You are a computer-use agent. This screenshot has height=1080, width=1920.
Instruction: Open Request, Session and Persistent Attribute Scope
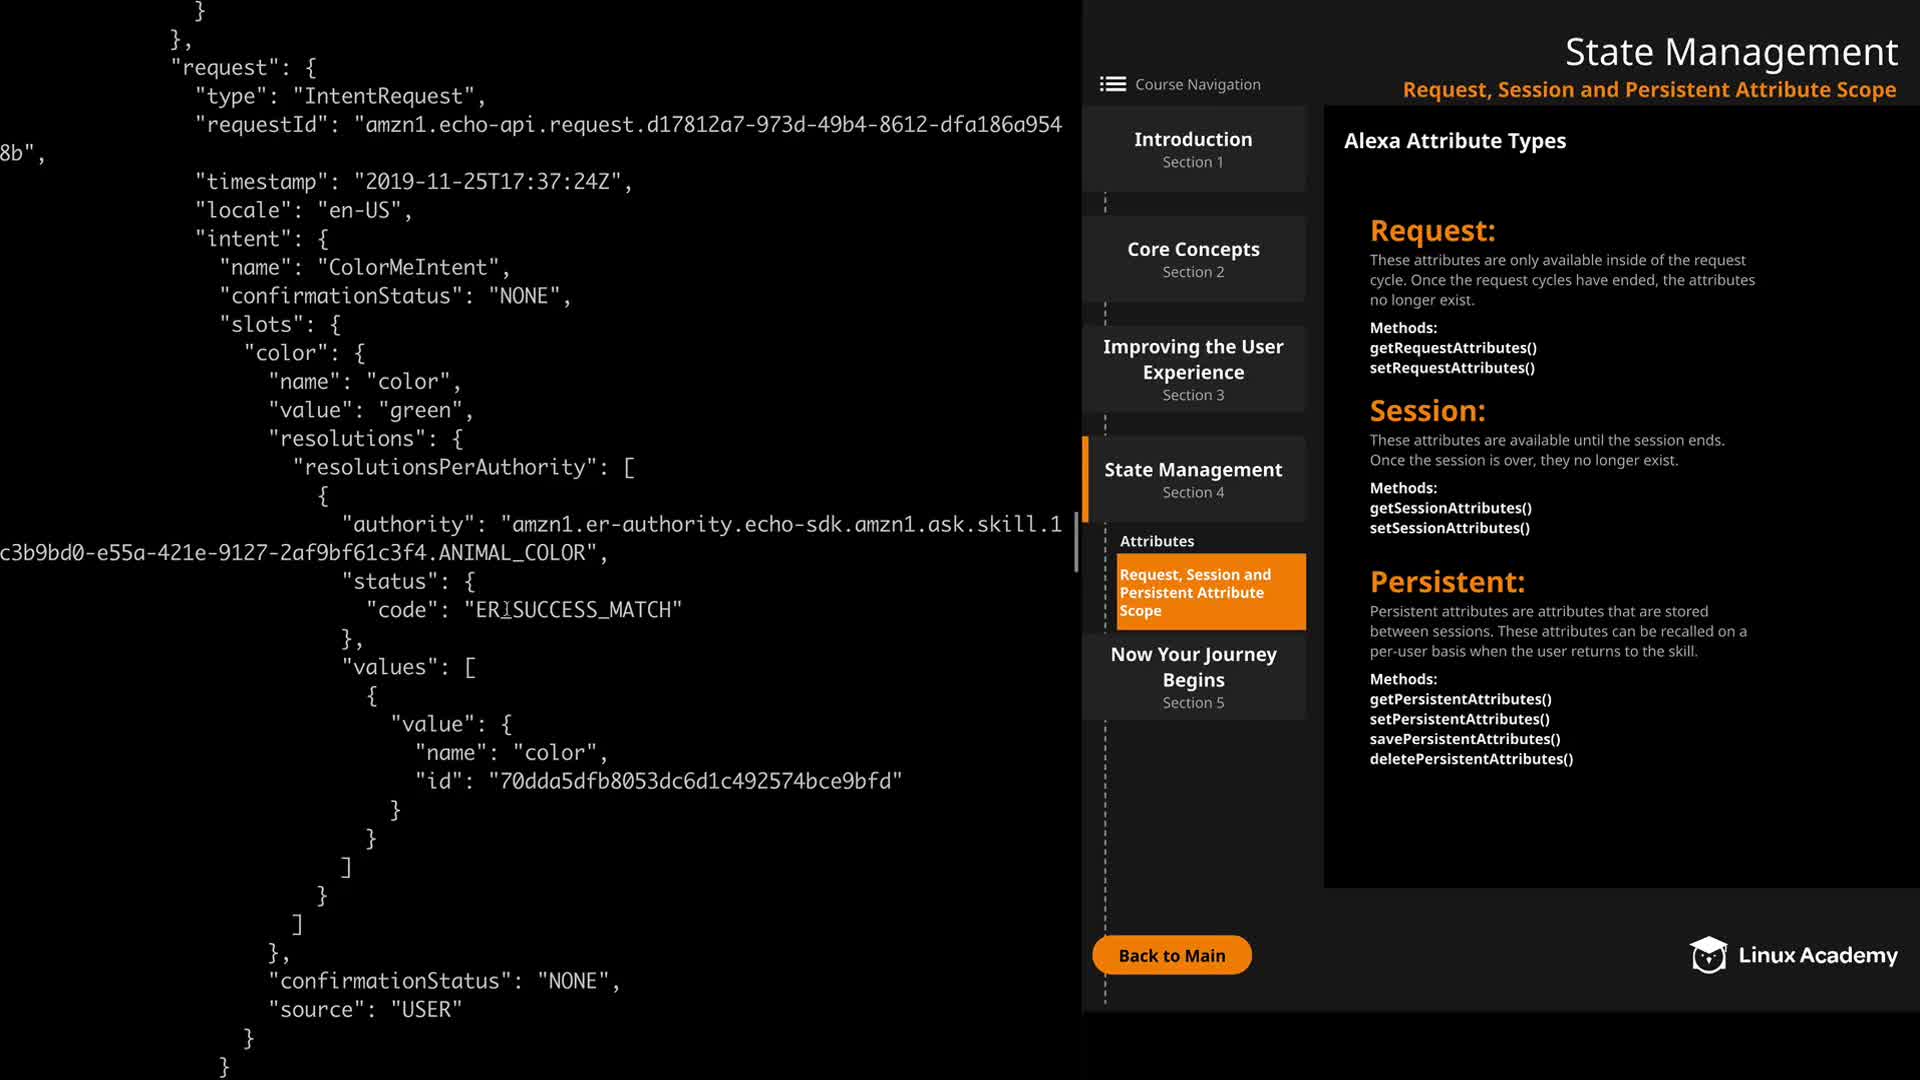coord(1210,592)
